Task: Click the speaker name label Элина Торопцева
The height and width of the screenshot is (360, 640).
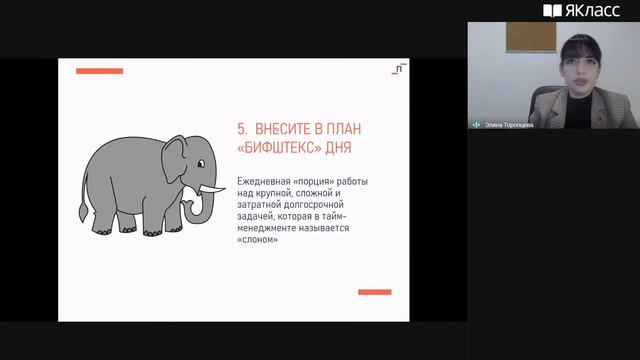Action: pos(509,125)
